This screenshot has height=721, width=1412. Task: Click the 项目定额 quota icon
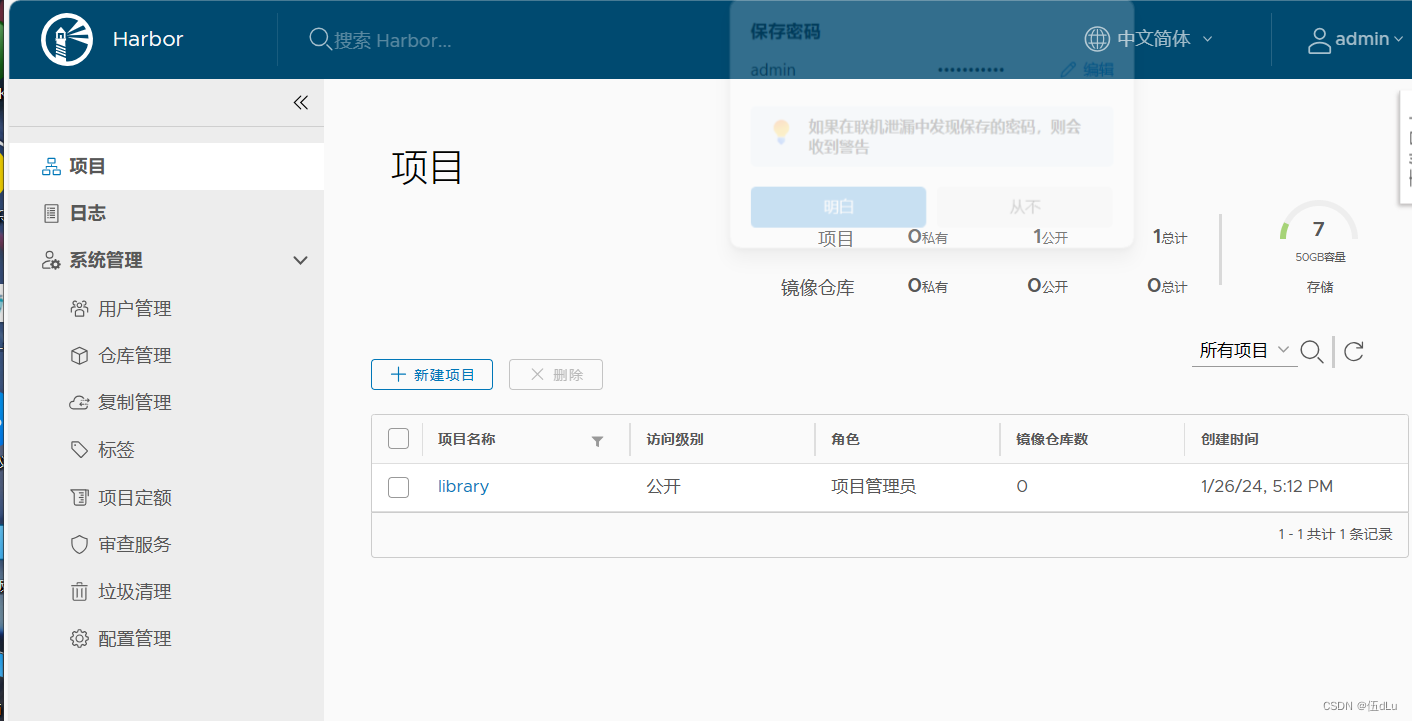click(x=80, y=497)
